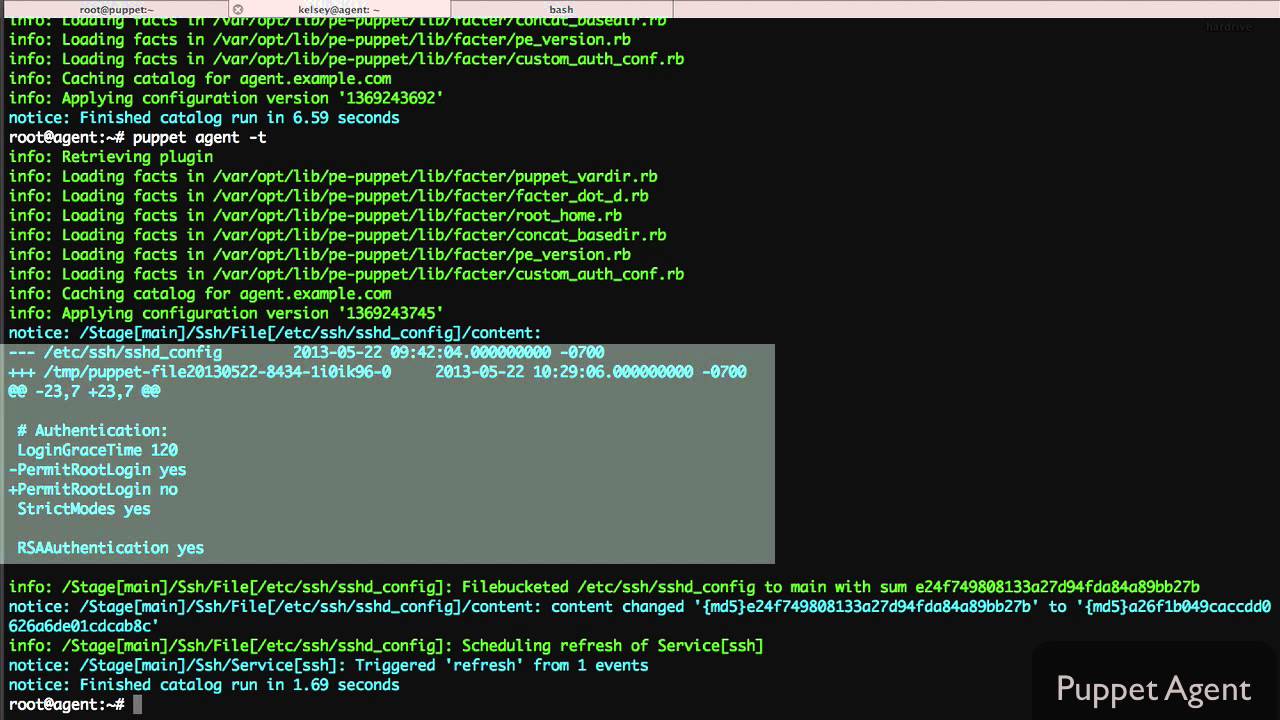1280x720 pixels.
Task: Click the "RSAAuthentication yes" line
Action: [x=110, y=548]
